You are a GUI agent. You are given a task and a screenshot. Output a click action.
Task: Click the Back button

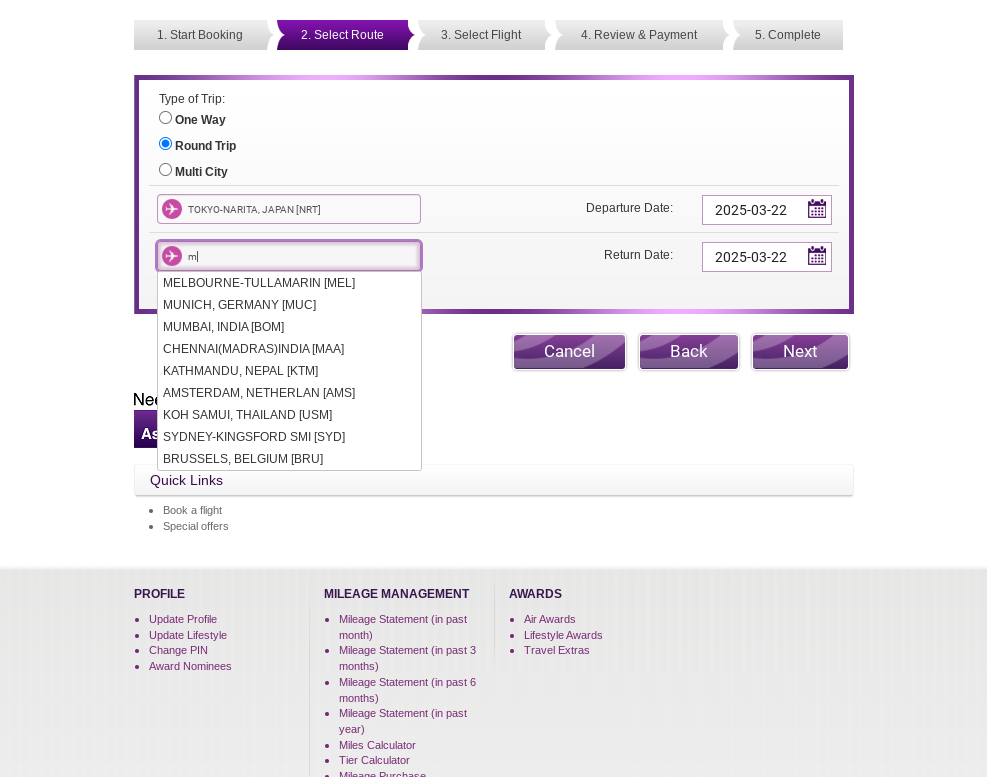(x=689, y=351)
